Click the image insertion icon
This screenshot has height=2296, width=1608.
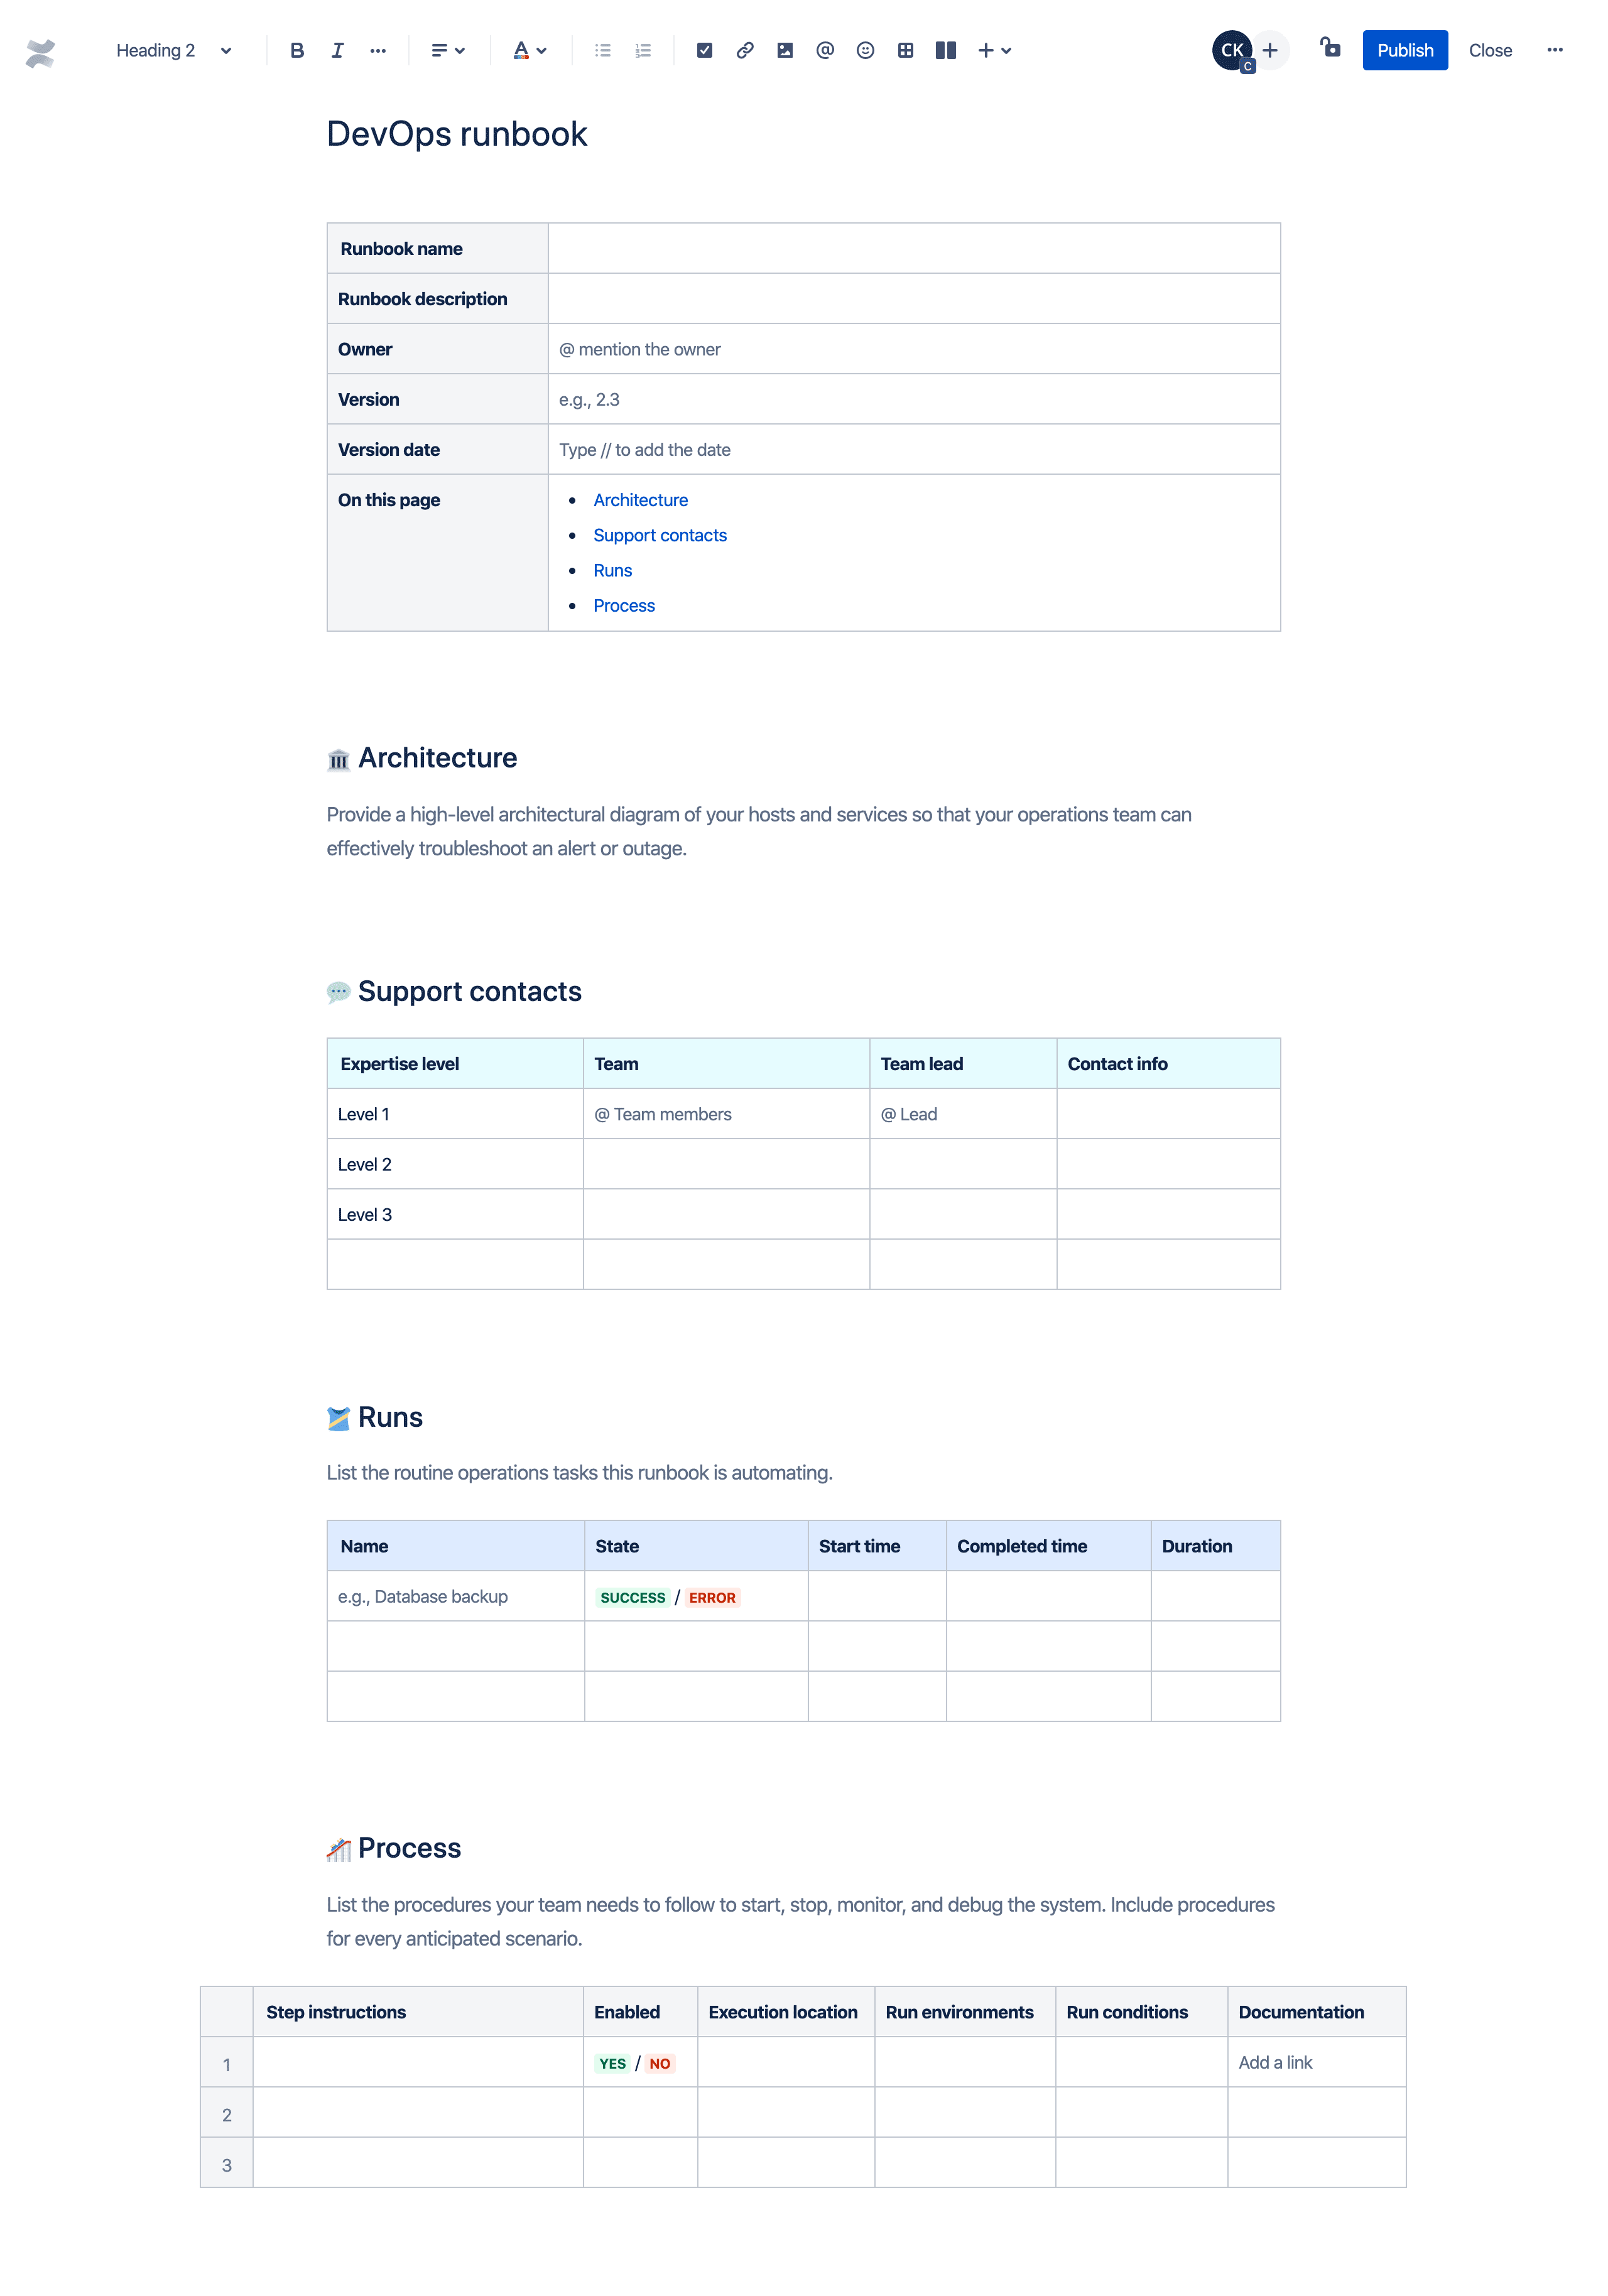784,49
